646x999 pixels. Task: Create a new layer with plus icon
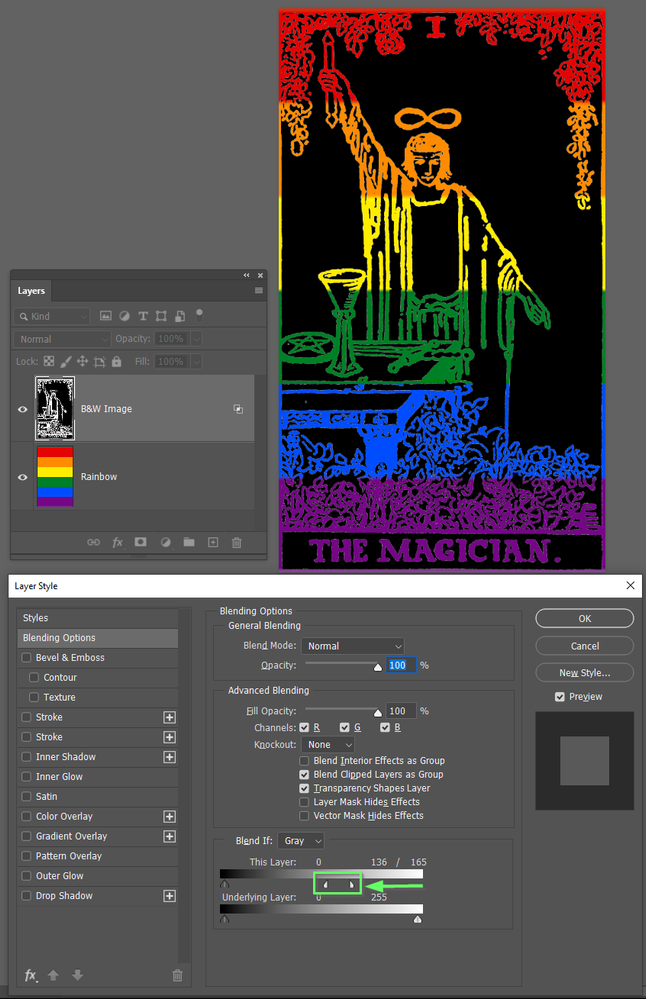click(213, 542)
